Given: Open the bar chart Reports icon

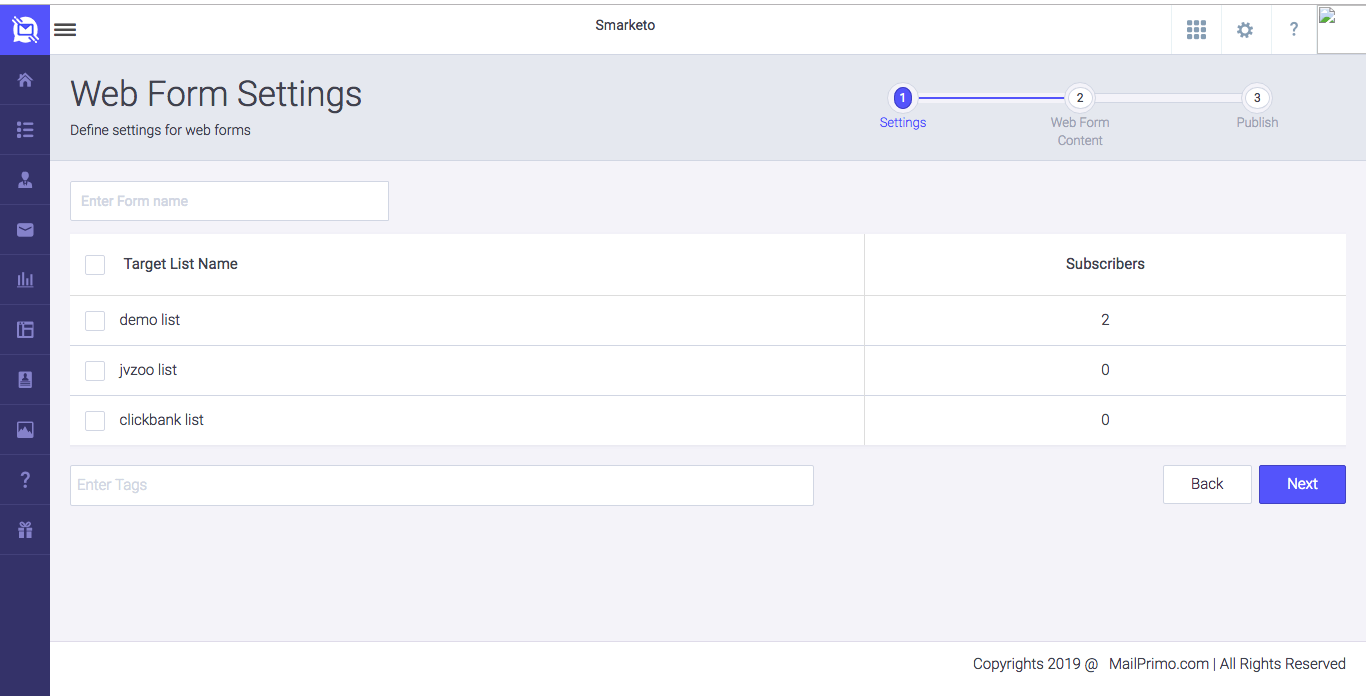Looking at the screenshot, I should [x=25, y=280].
